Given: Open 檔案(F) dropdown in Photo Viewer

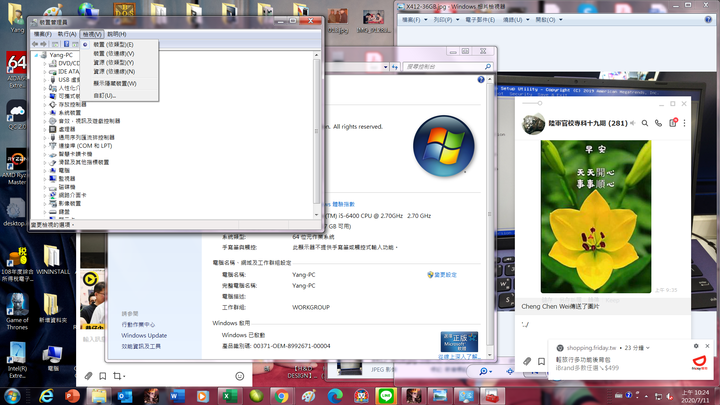Looking at the screenshot, I should point(414,20).
